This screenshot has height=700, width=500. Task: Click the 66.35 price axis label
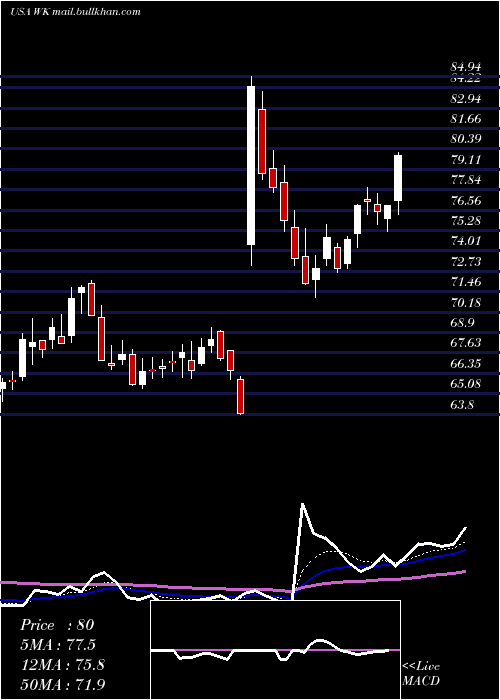[x=466, y=363]
